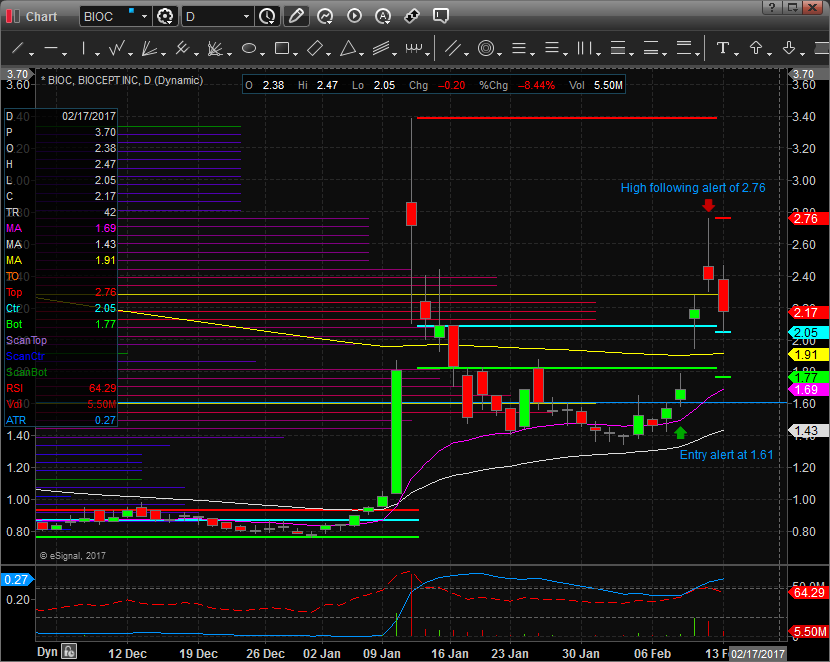Expand the rectangle tool options arrow

(295, 54)
